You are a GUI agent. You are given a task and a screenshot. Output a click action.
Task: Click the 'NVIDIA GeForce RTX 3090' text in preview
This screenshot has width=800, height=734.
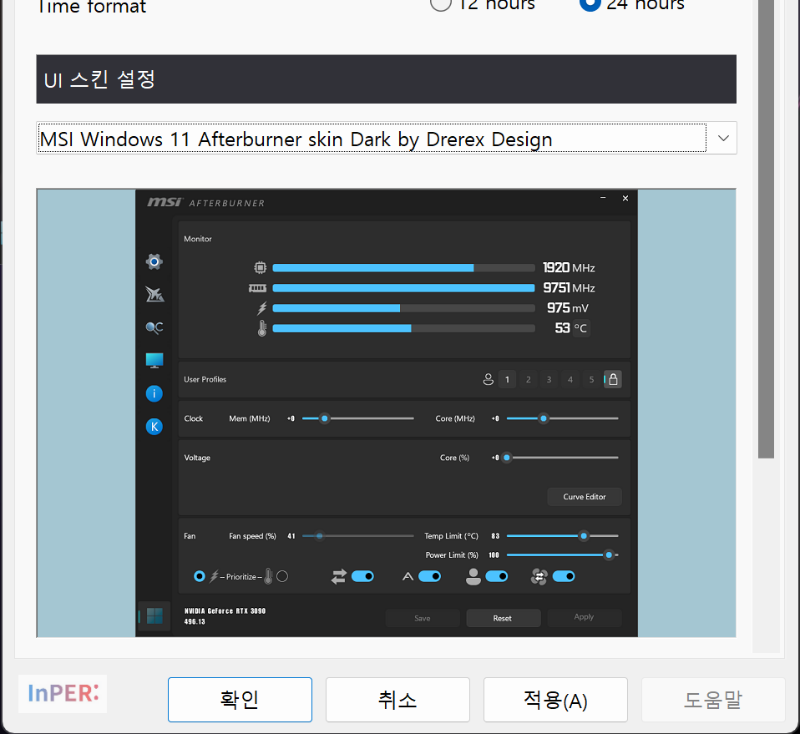click(x=225, y=611)
